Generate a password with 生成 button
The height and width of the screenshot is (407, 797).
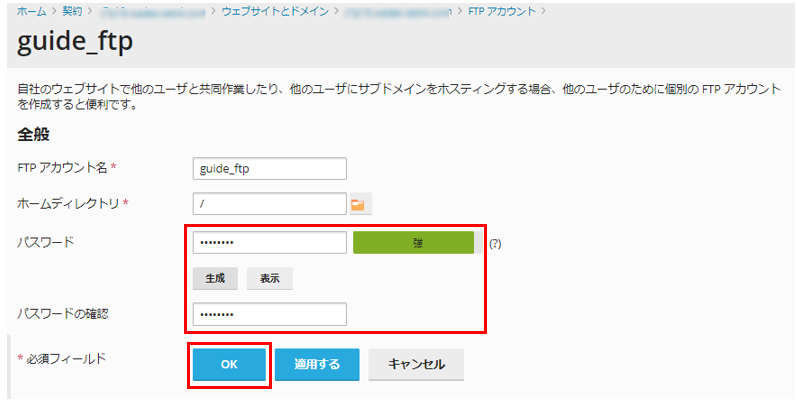click(x=215, y=278)
